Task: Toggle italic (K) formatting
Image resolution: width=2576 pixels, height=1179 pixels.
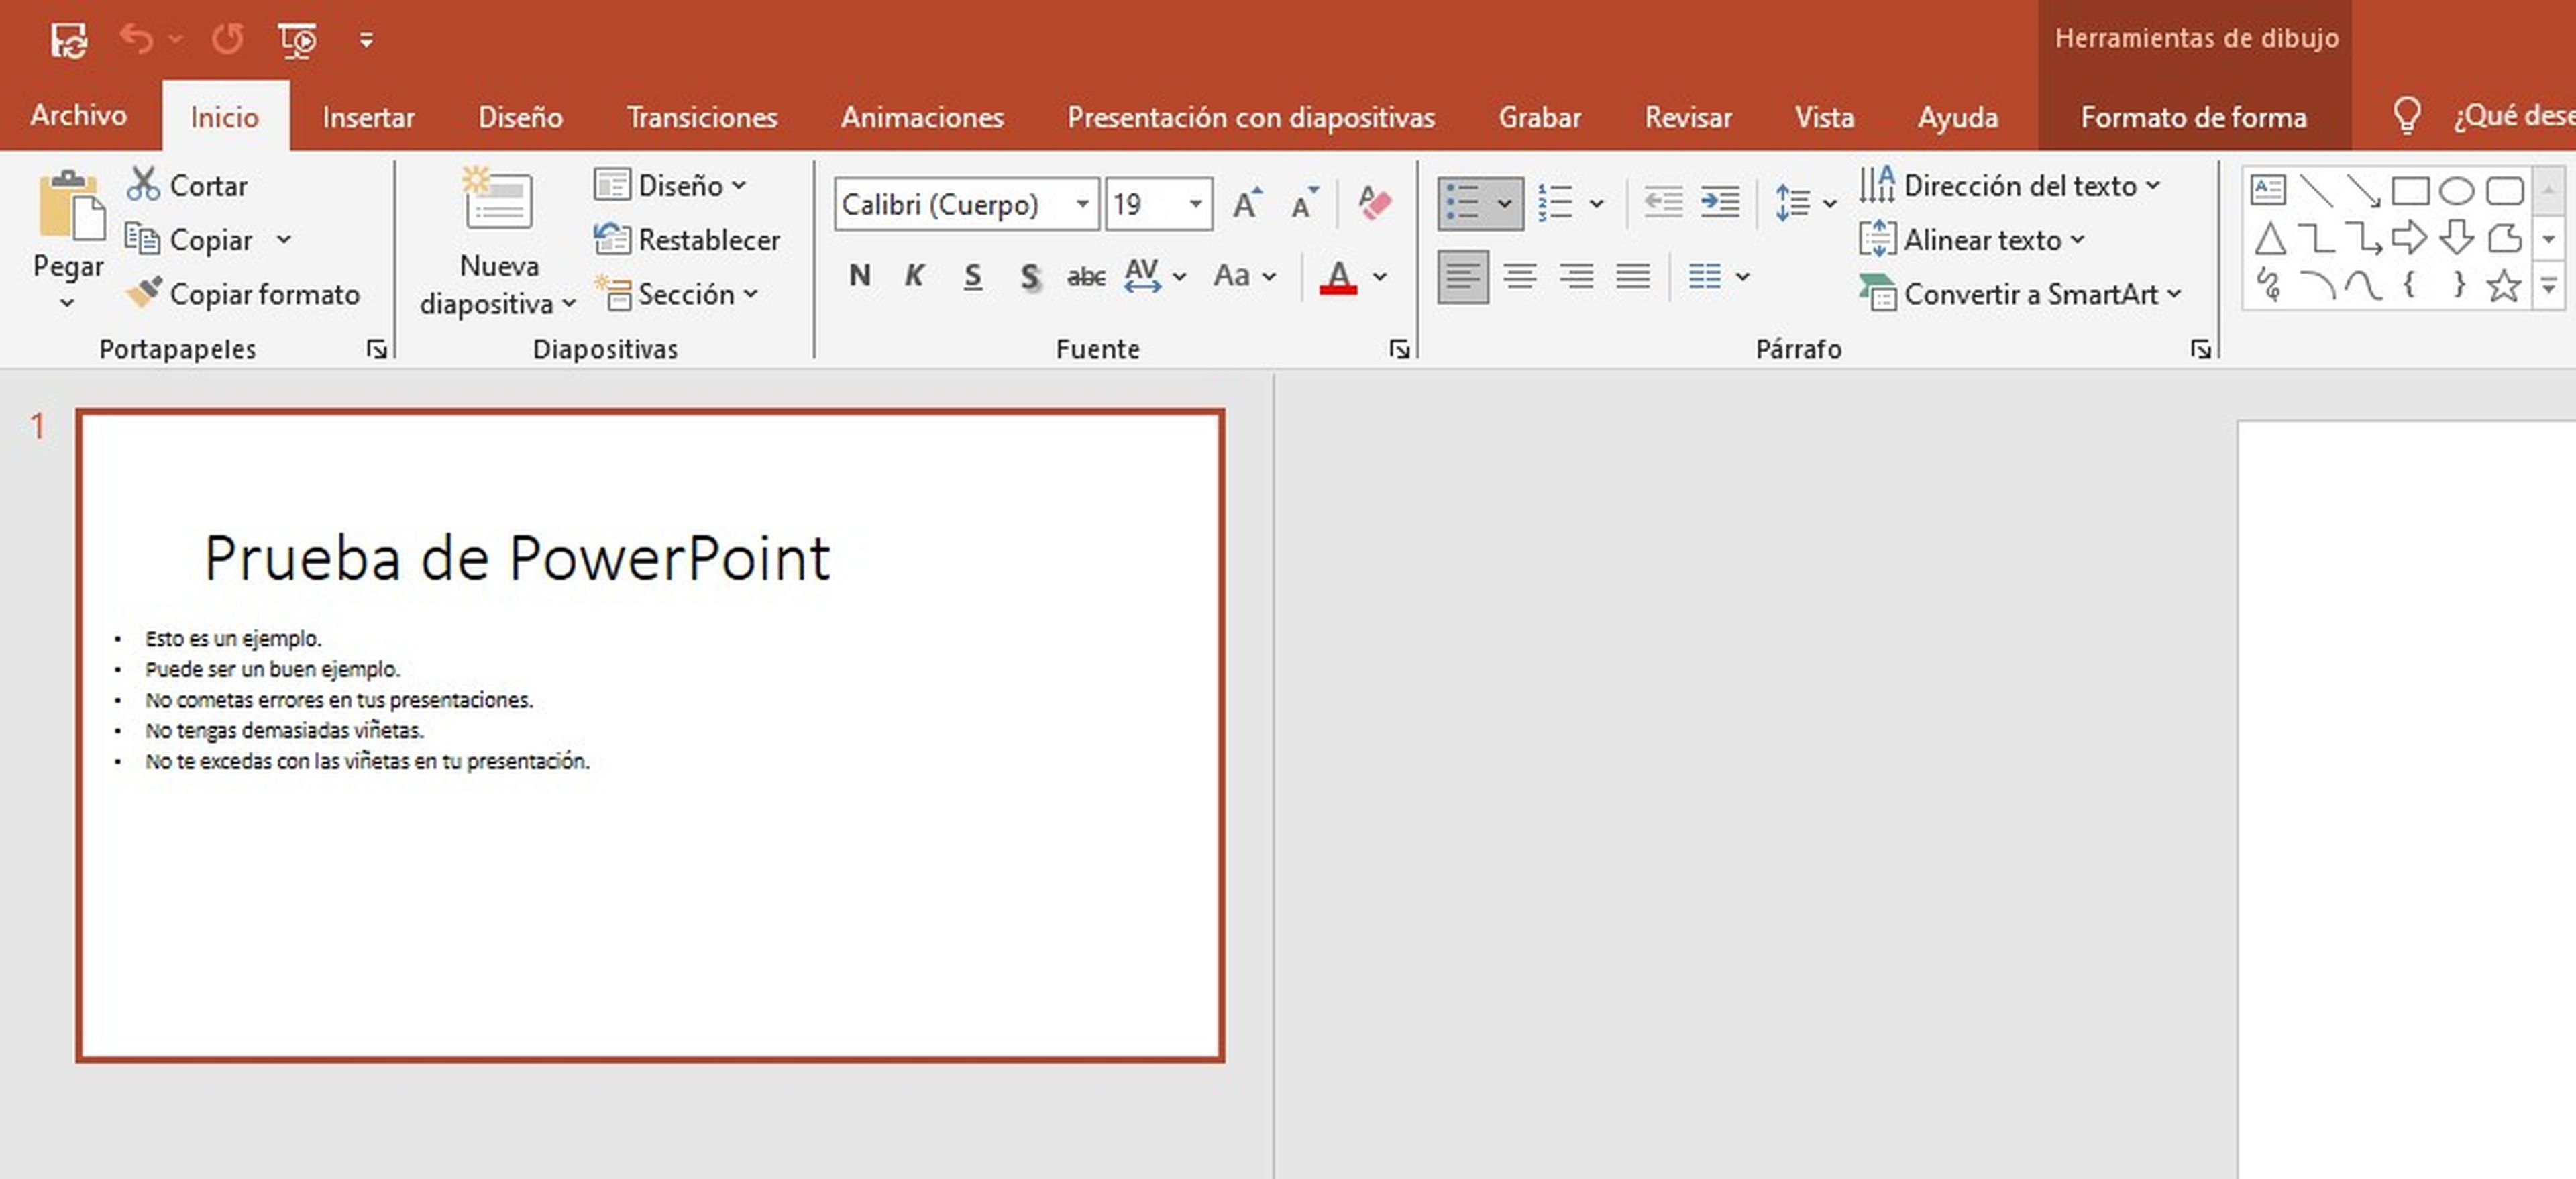Action: tap(914, 276)
